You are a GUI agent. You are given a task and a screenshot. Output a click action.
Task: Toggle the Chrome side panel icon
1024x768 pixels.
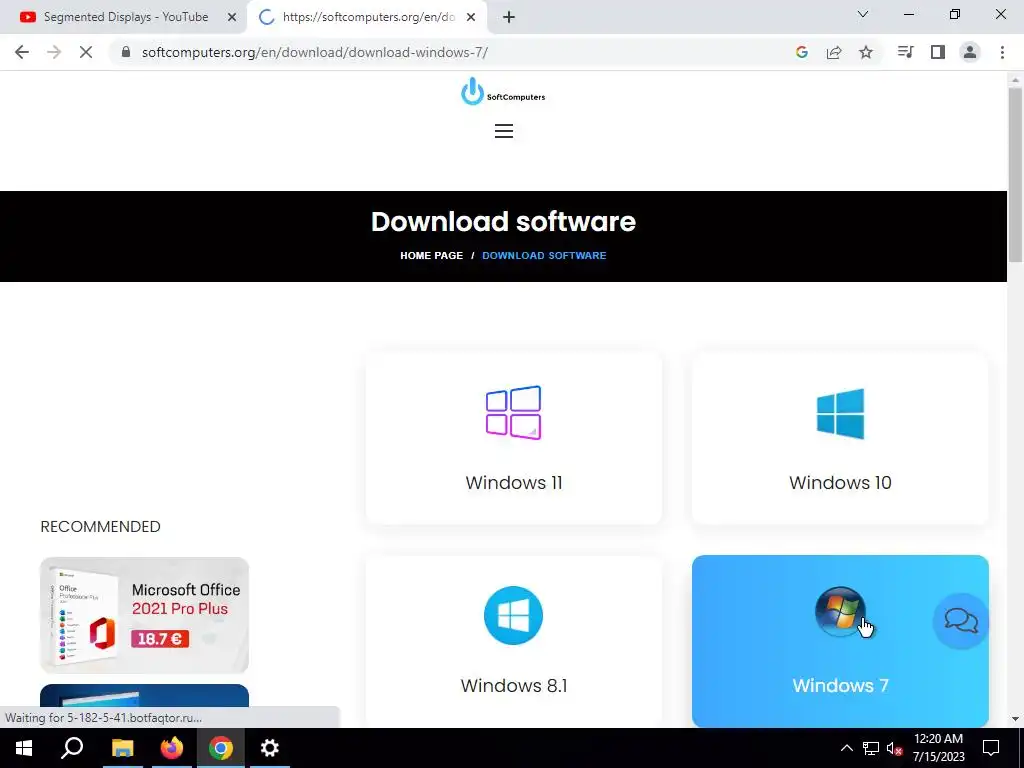[x=938, y=52]
